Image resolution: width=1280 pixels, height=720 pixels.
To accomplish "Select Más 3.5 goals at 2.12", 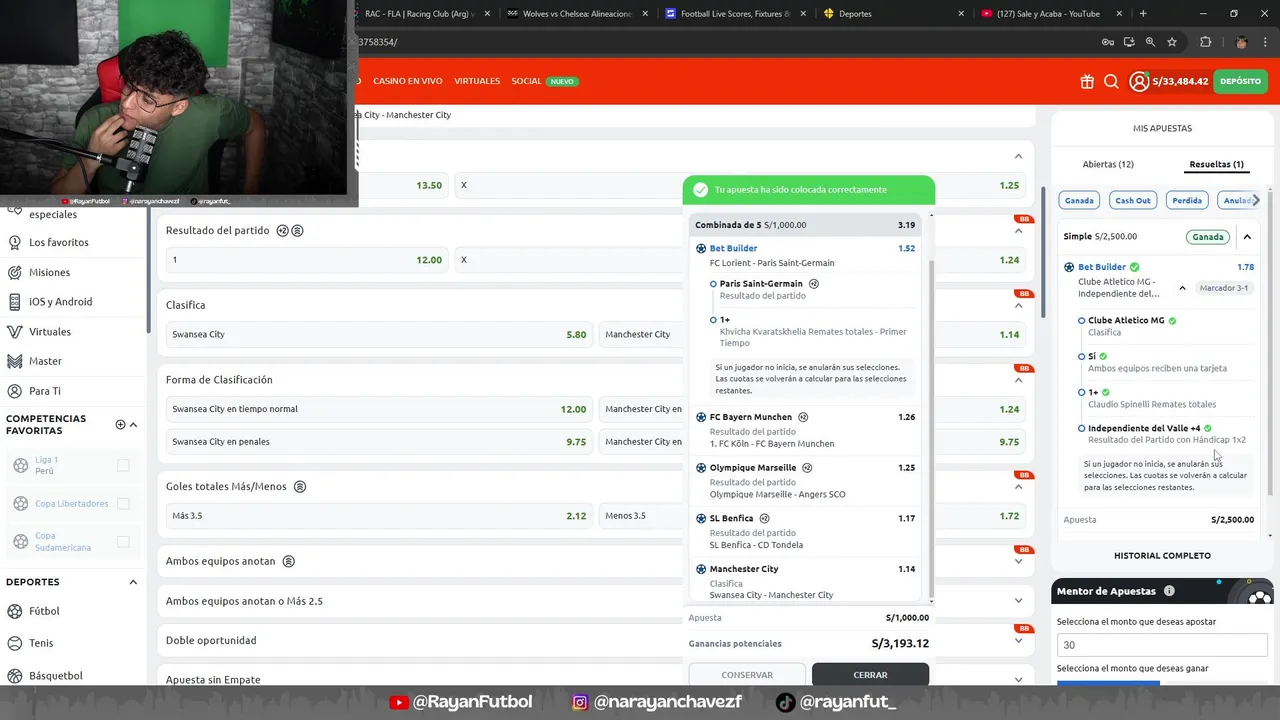I will (379, 516).
